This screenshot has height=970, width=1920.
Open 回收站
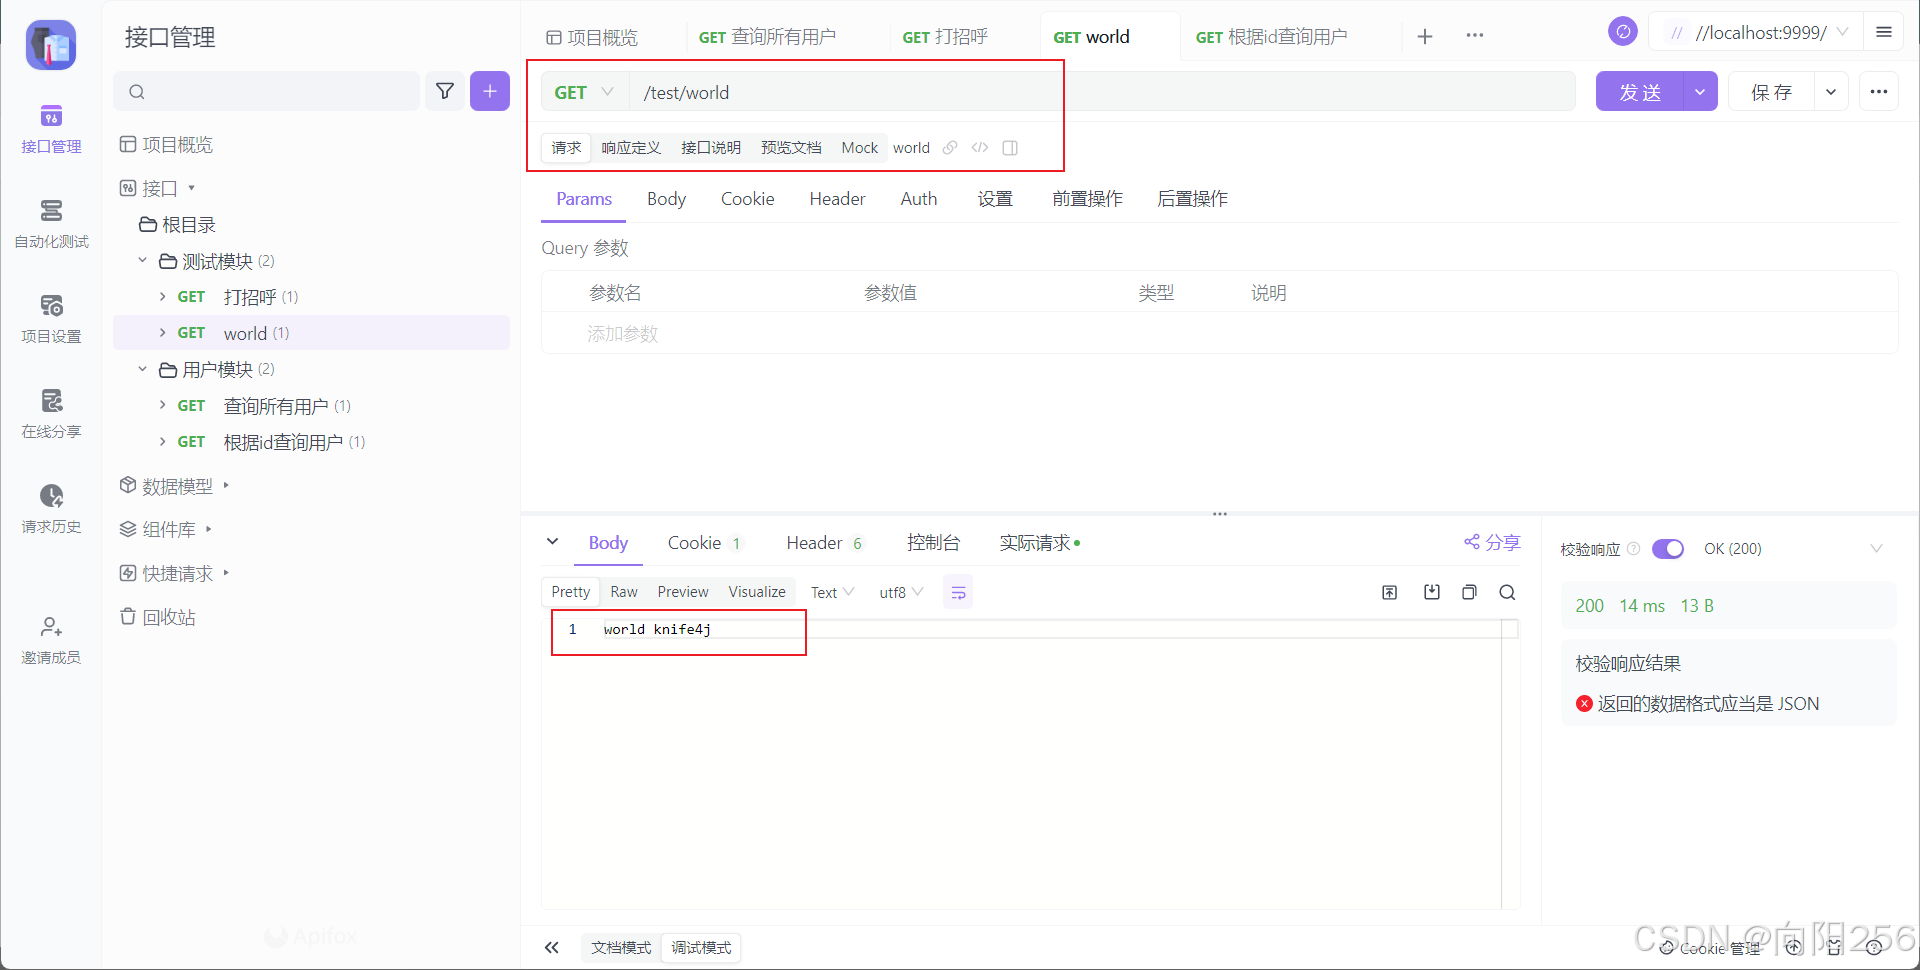(158, 617)
